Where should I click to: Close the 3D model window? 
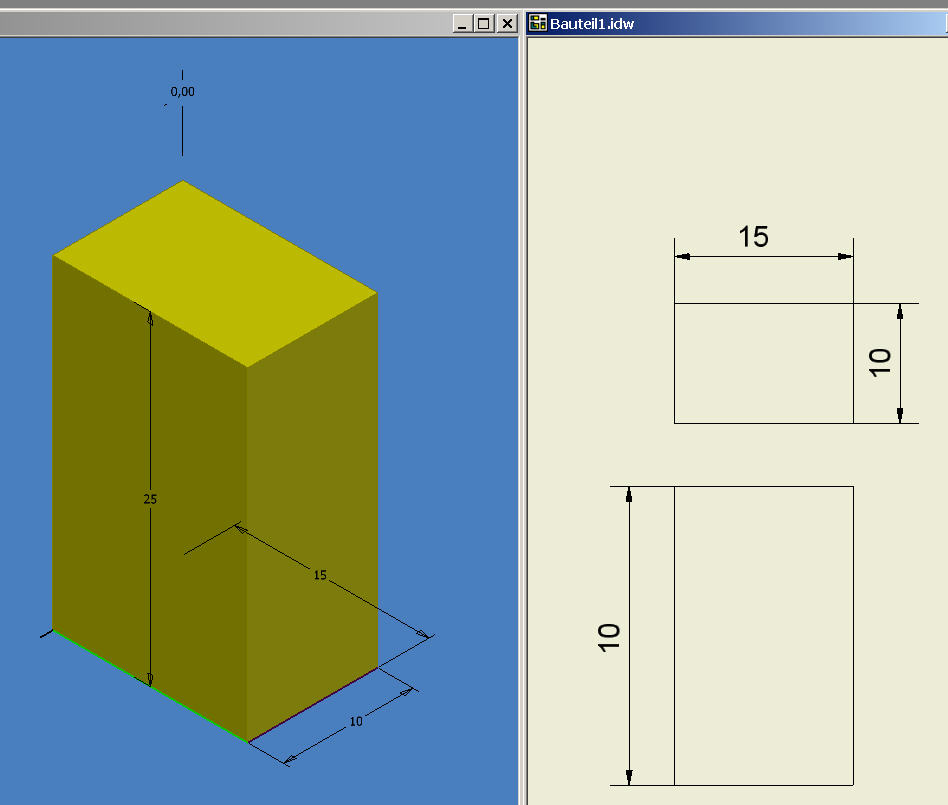coord(507,24)
